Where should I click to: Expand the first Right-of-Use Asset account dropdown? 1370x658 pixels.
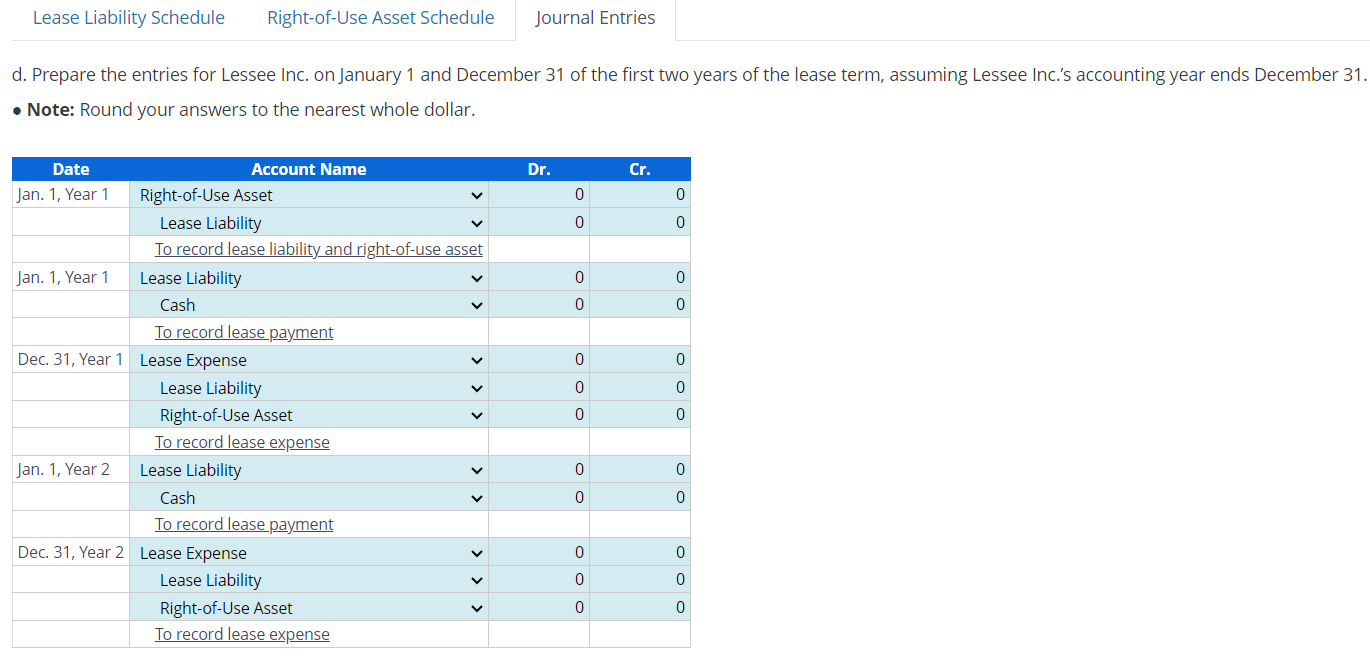point(309,195)
